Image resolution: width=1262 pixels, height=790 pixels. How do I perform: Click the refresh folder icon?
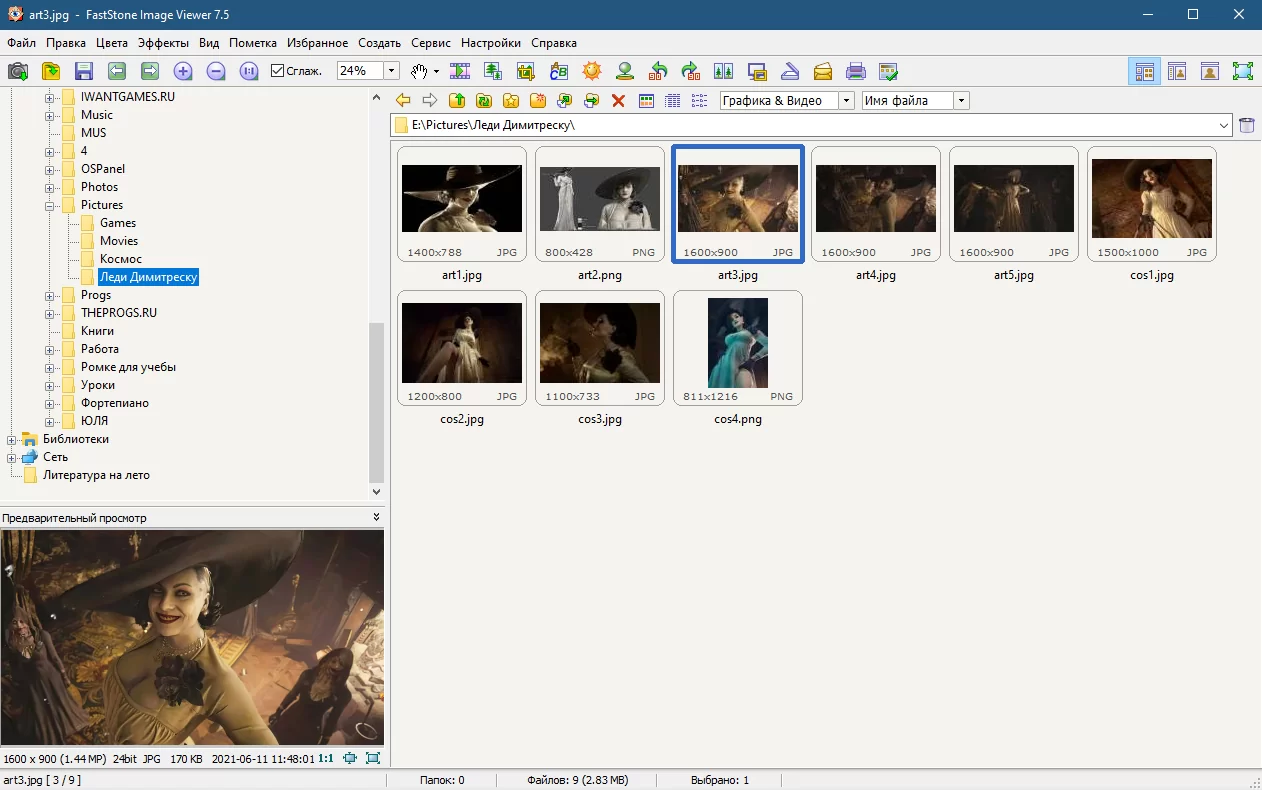[x=484, y=100]
